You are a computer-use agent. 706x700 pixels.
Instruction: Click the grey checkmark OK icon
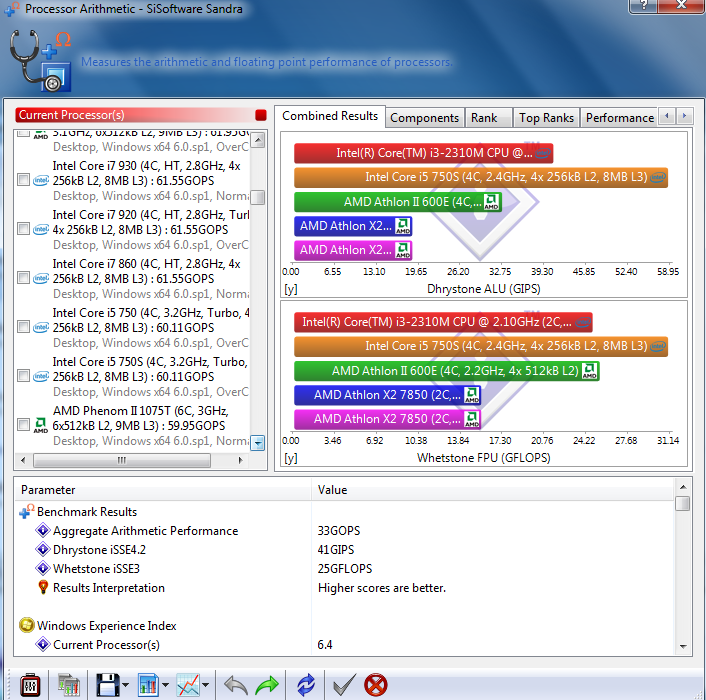[344, 686]
